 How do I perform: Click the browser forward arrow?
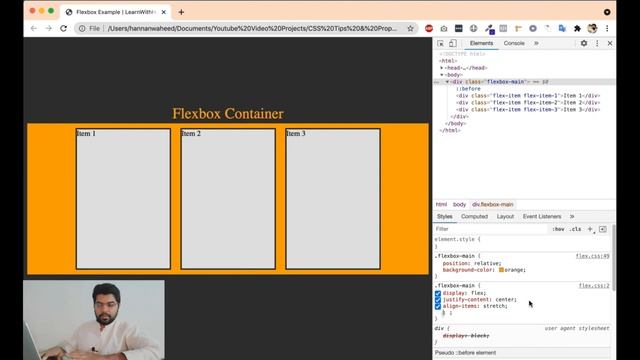(49, 29)
